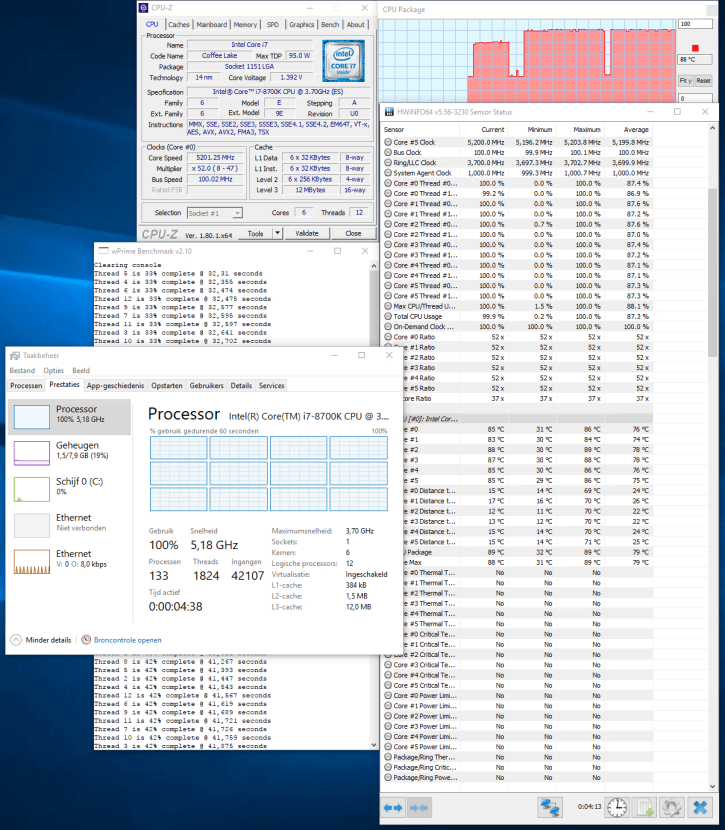This screenshot has width=725, height=830.
Task: Open the Bestand menu in Taakbeheer
Action: tap(22, 371)
